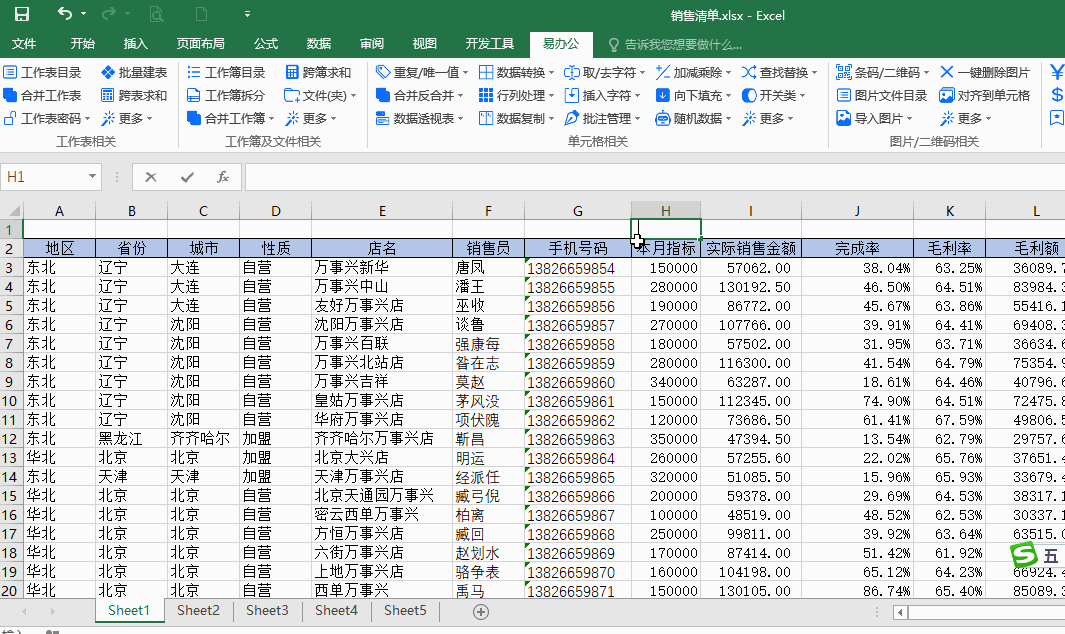Click the 批量建表 icon

(107, 72)
